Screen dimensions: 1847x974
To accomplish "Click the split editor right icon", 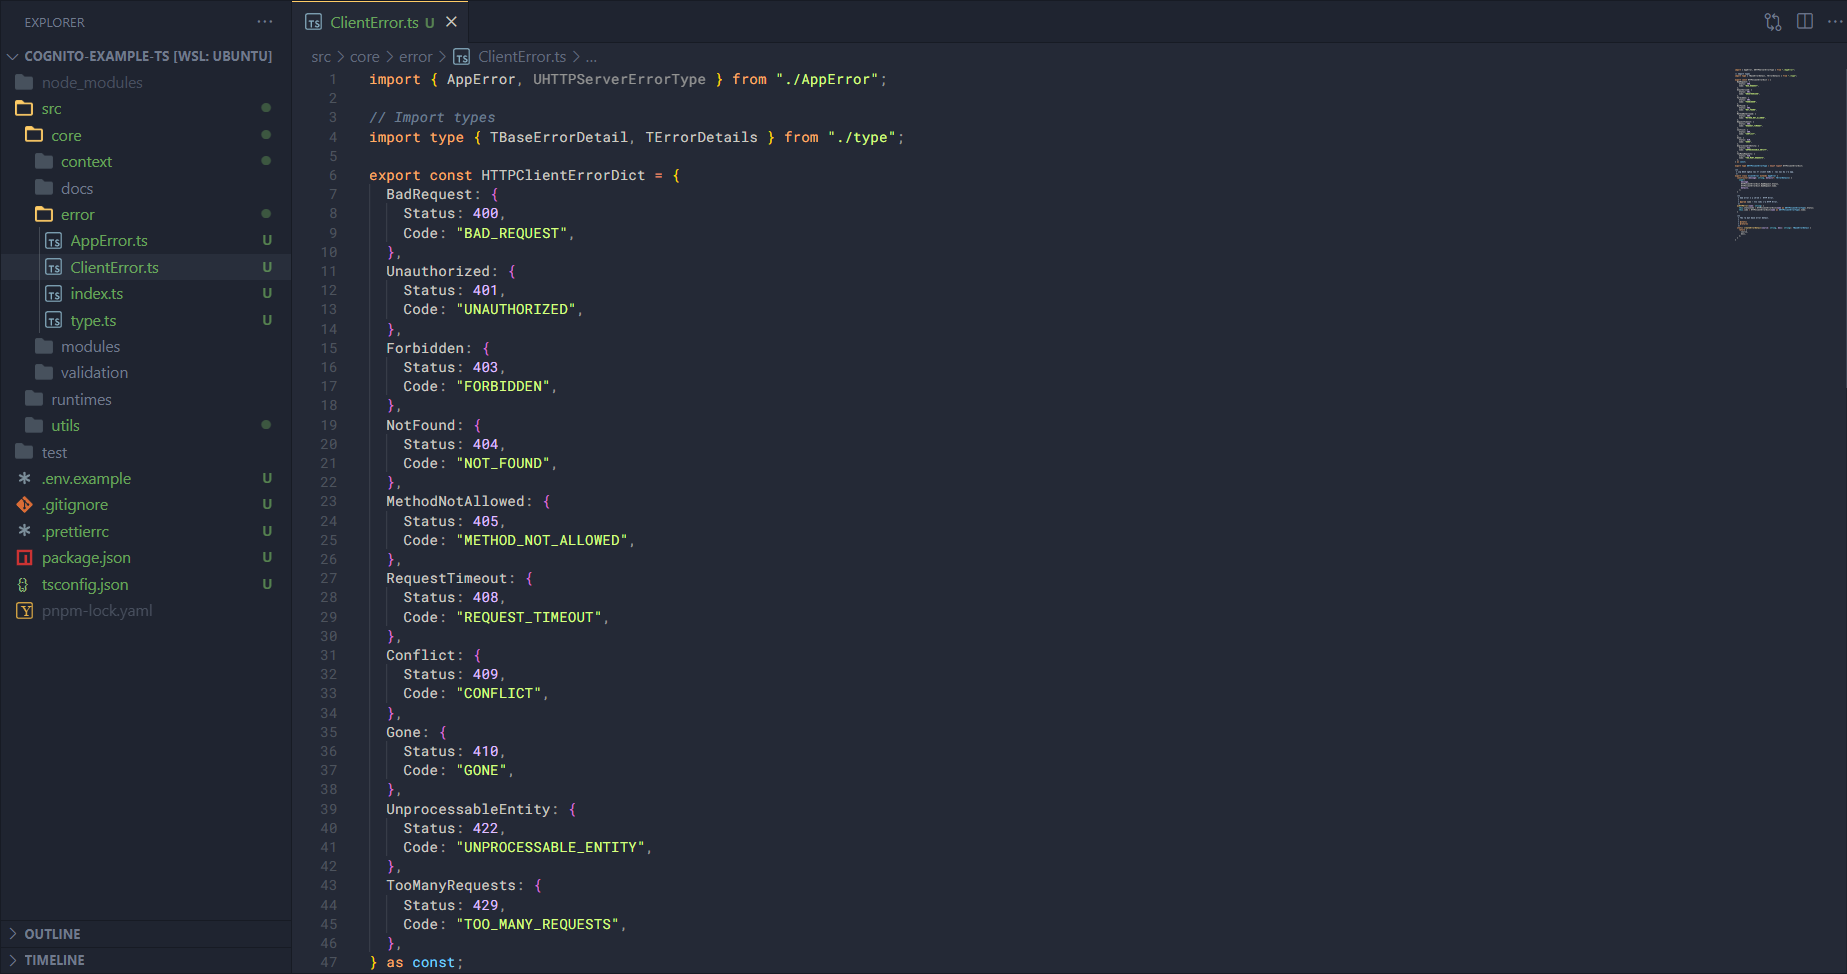I will (x=1804, y=22).
